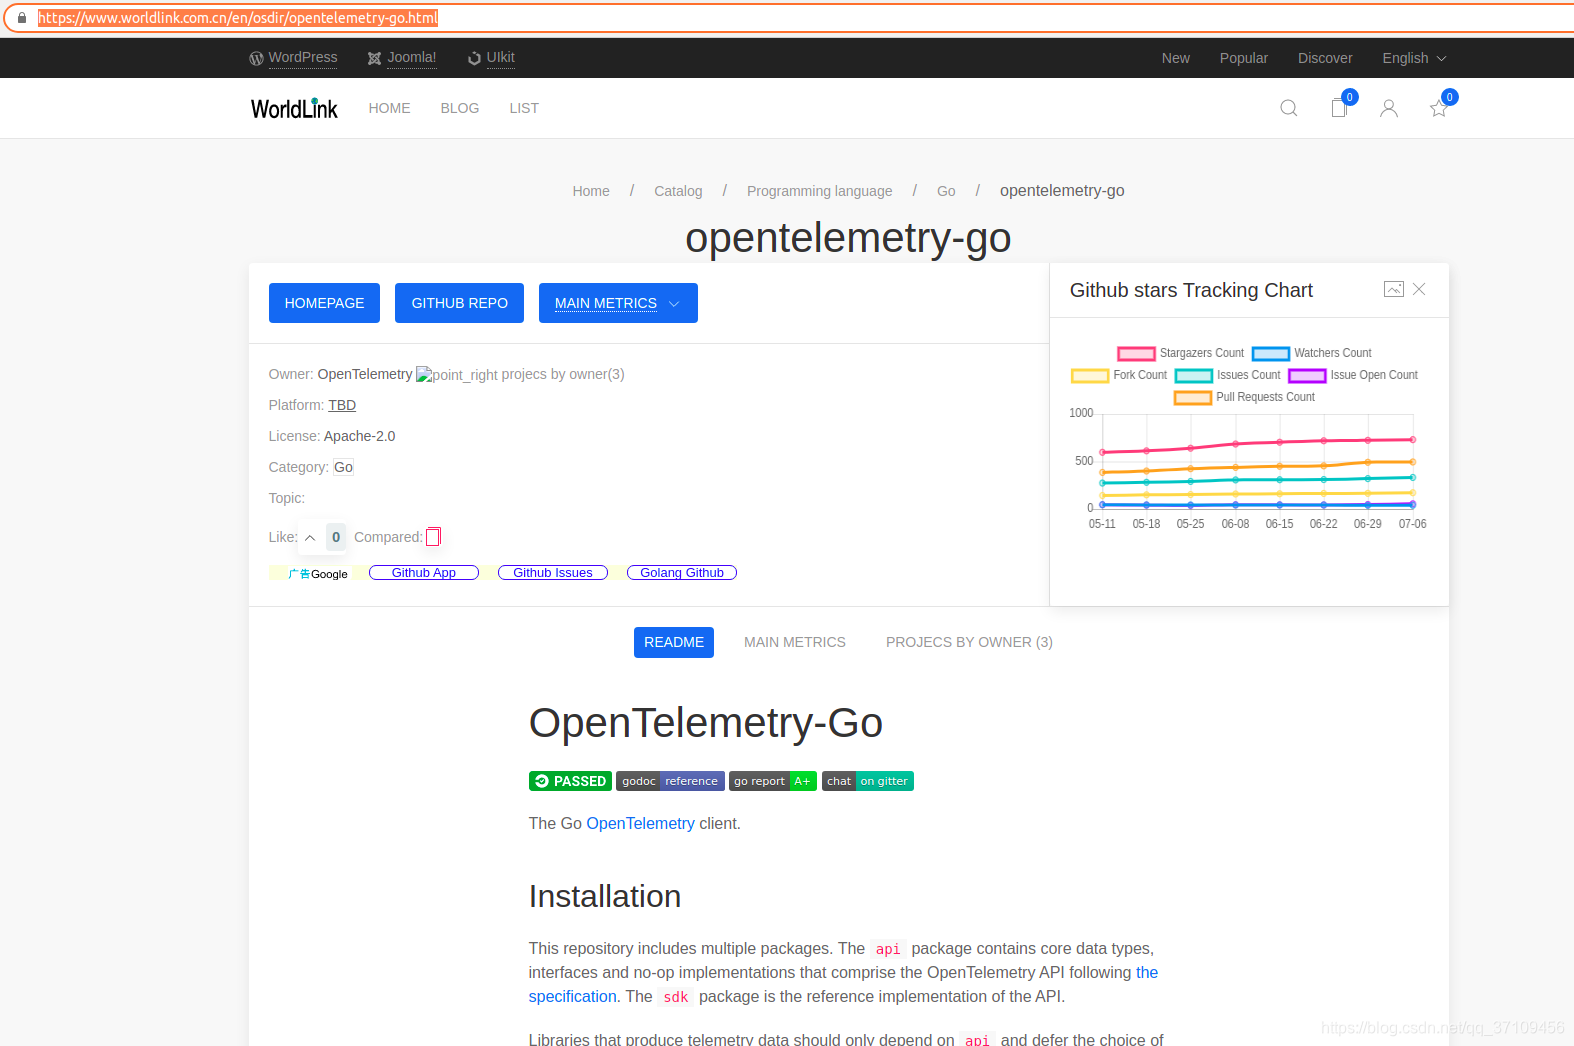Click the Like upvote chevron

310,538
